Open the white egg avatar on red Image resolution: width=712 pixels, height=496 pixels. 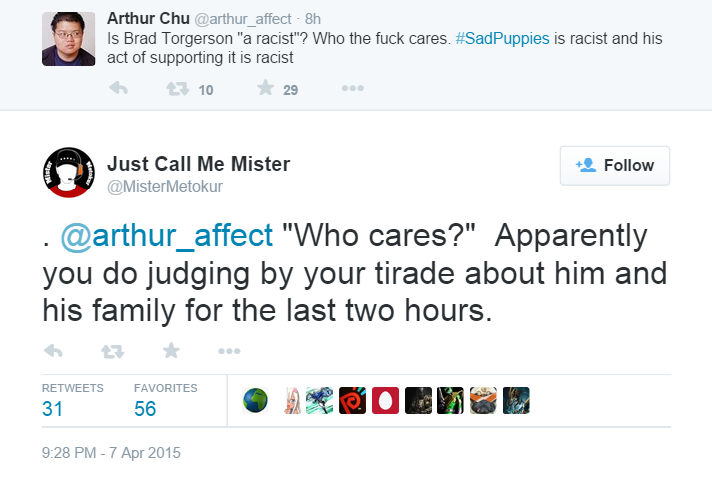[386, 400]
